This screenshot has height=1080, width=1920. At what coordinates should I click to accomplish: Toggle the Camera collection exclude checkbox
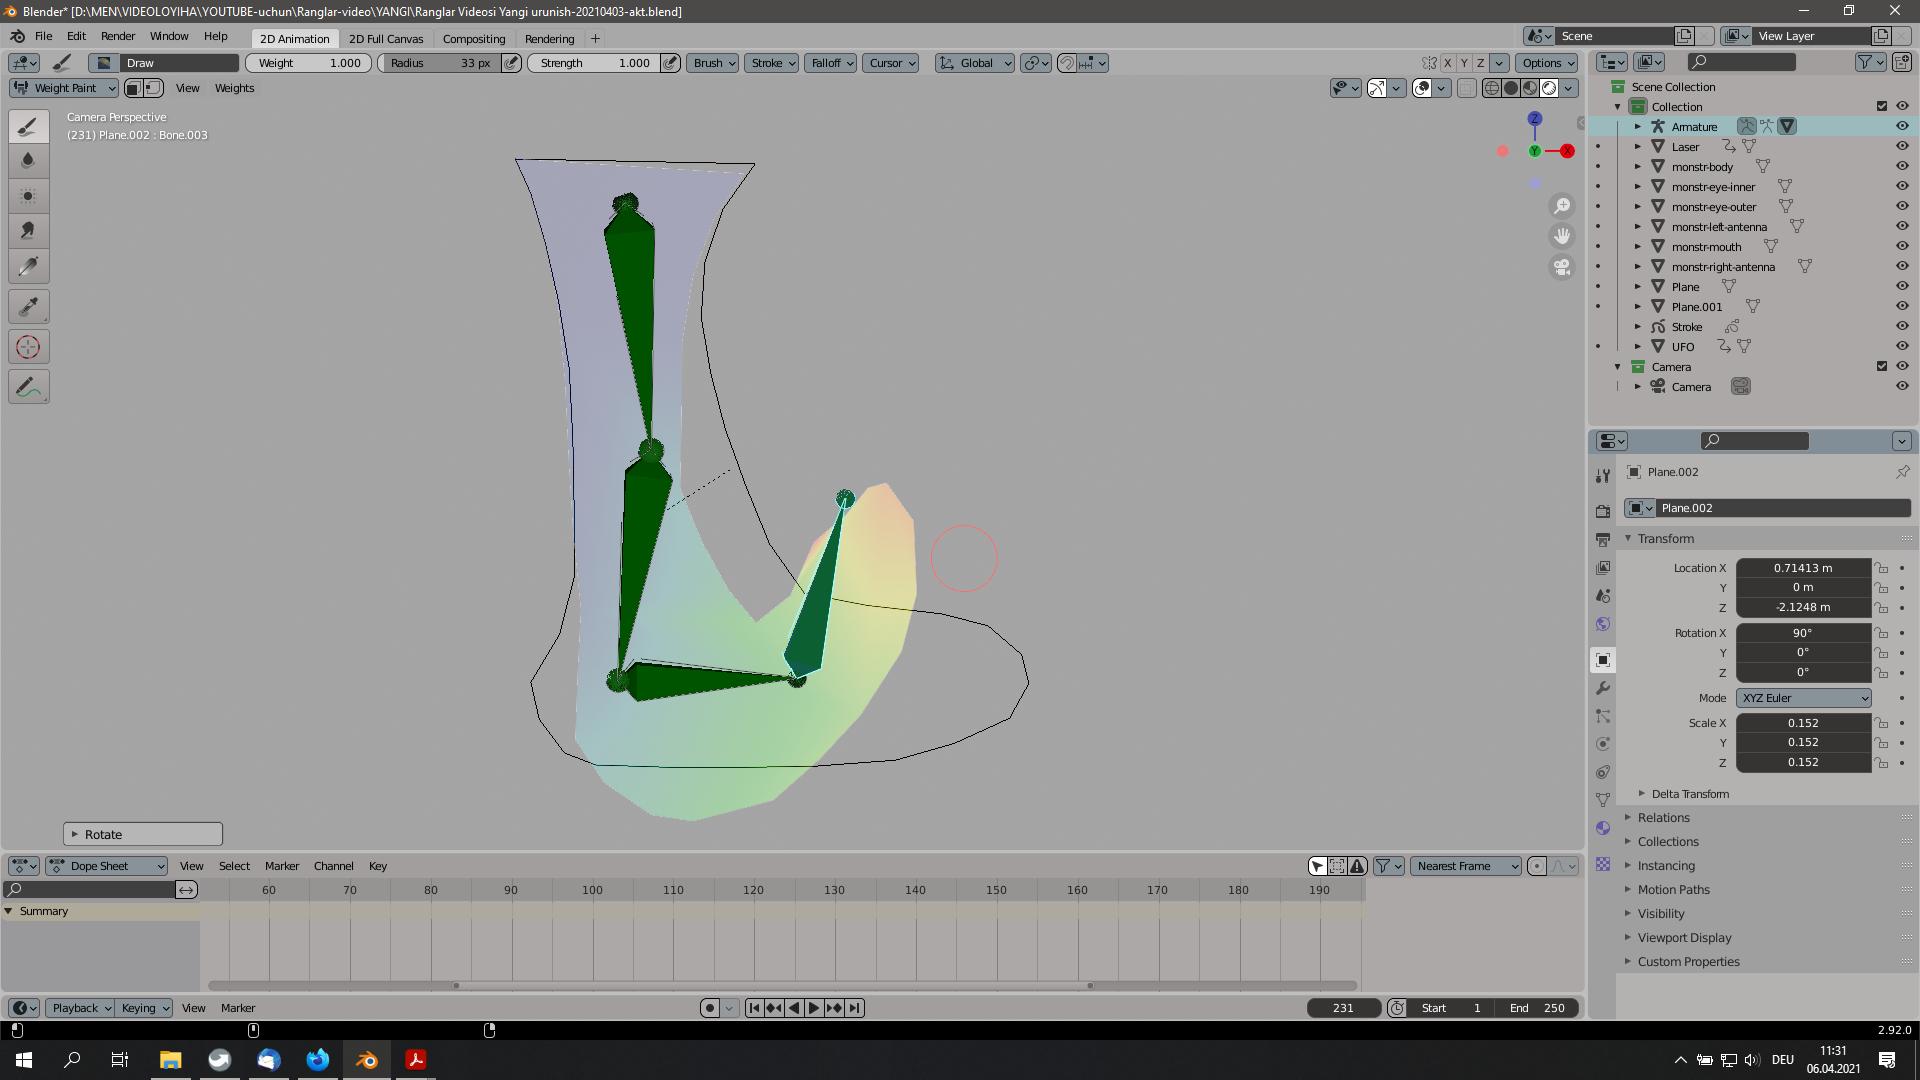(1881, 366)
